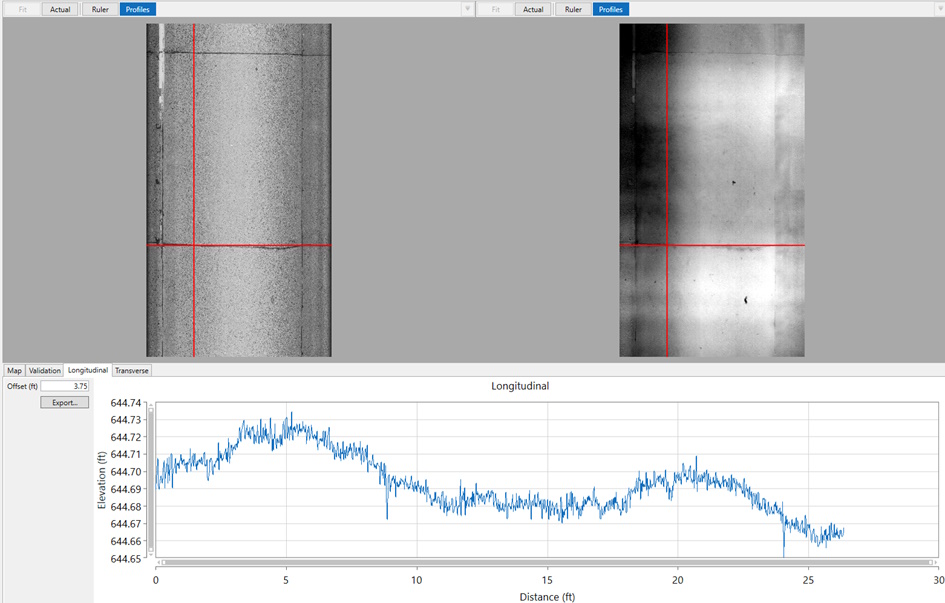Click Fit in the left image toolbar
The width and height of the screenshot is (945, 603).
(23, 9)
